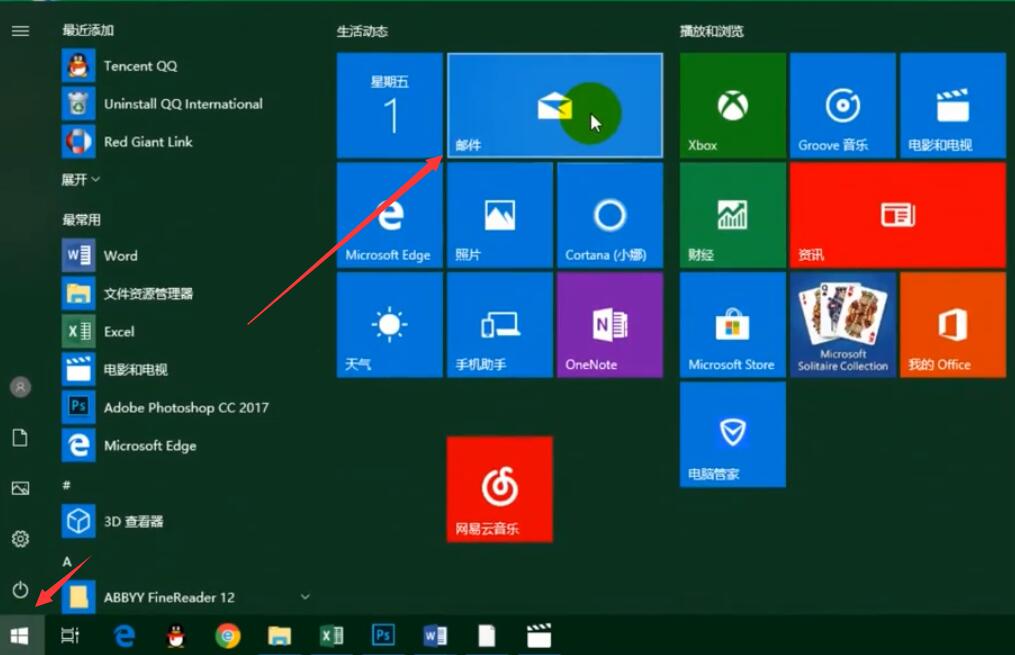This screenshot has width=1015, height=655.
Task: Open the Cortana (小娜) tile
Action: 609,215
